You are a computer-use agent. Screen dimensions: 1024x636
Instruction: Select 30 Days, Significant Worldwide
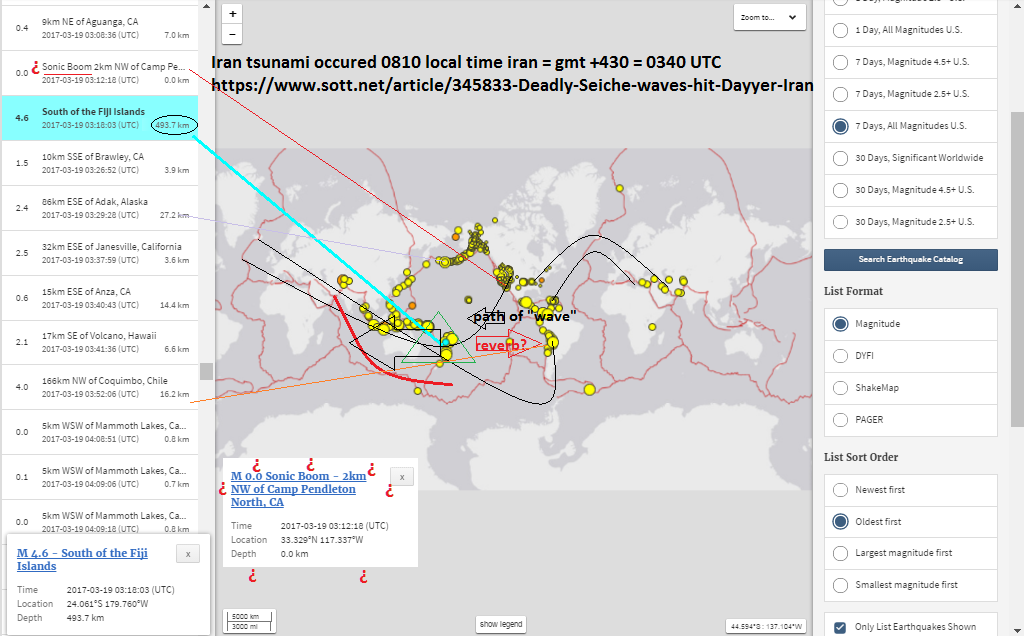coord(910,158)
